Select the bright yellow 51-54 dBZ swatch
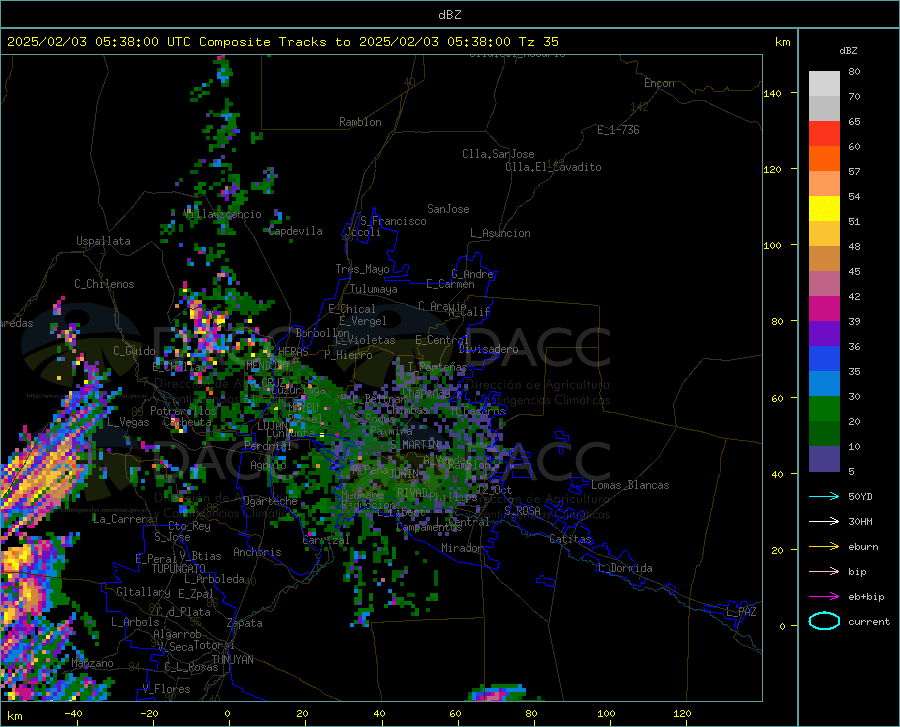900x727 pixels. click(824, 209)
